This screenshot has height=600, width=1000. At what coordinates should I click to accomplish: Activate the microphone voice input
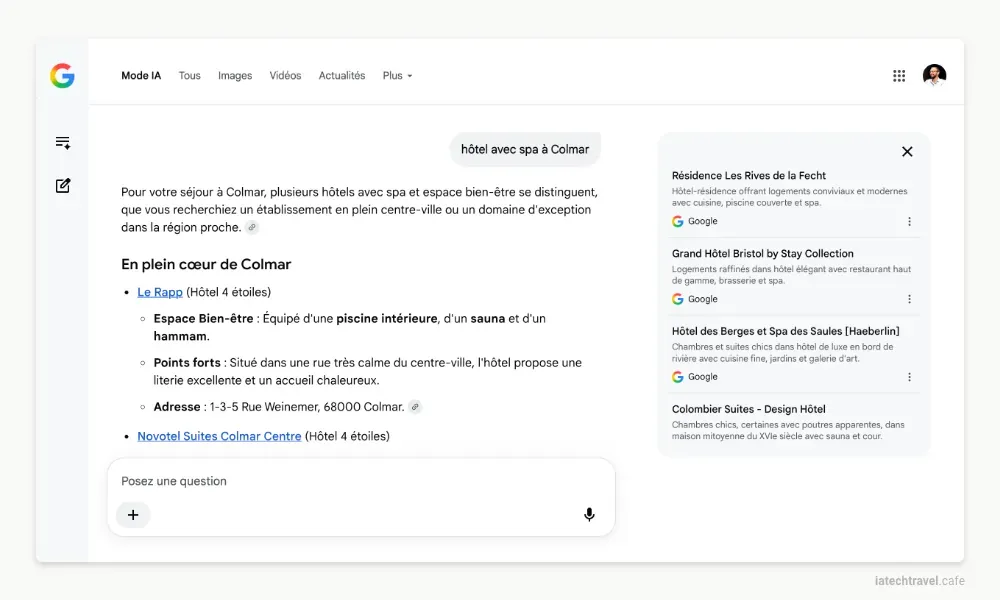pyautogui.click(x=589, y=515)
